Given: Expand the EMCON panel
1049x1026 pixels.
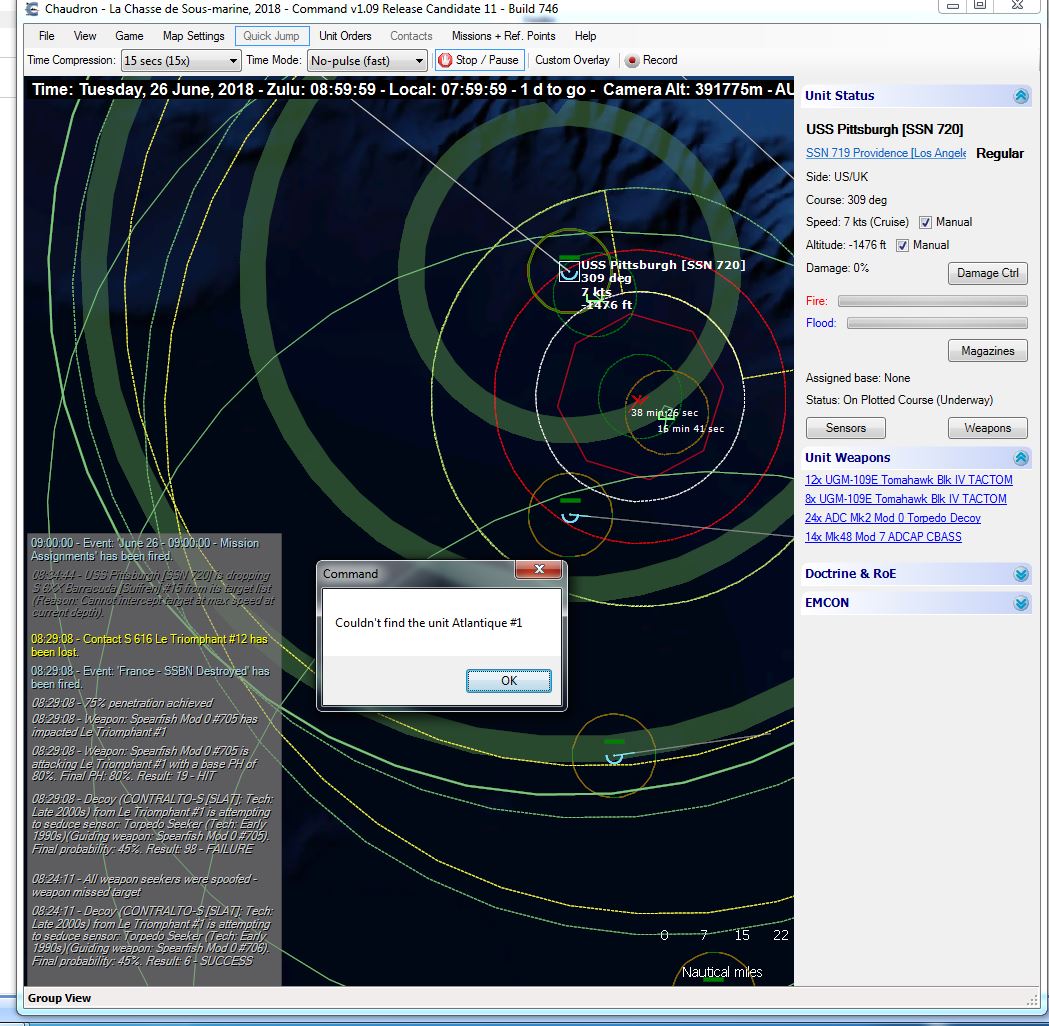Looking at the screenshot, I should [x=1021, y=603].
